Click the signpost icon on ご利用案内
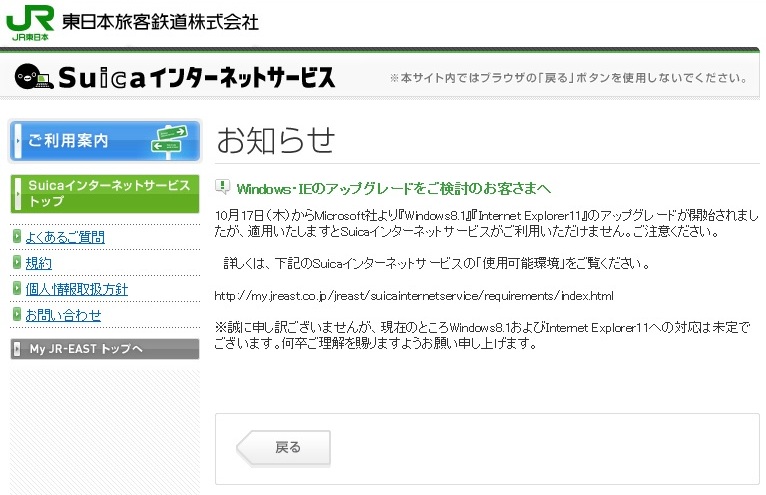The image size is (766, 495). (169, 141)
